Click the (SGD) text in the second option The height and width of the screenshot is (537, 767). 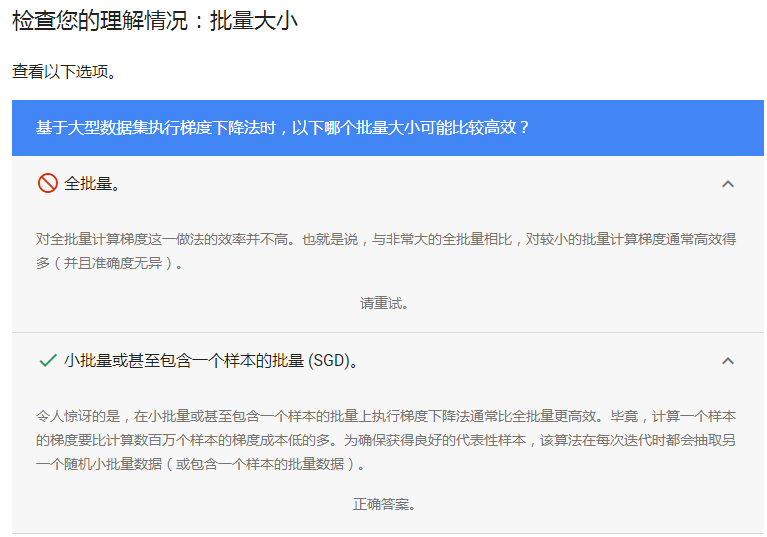[332, 361]
